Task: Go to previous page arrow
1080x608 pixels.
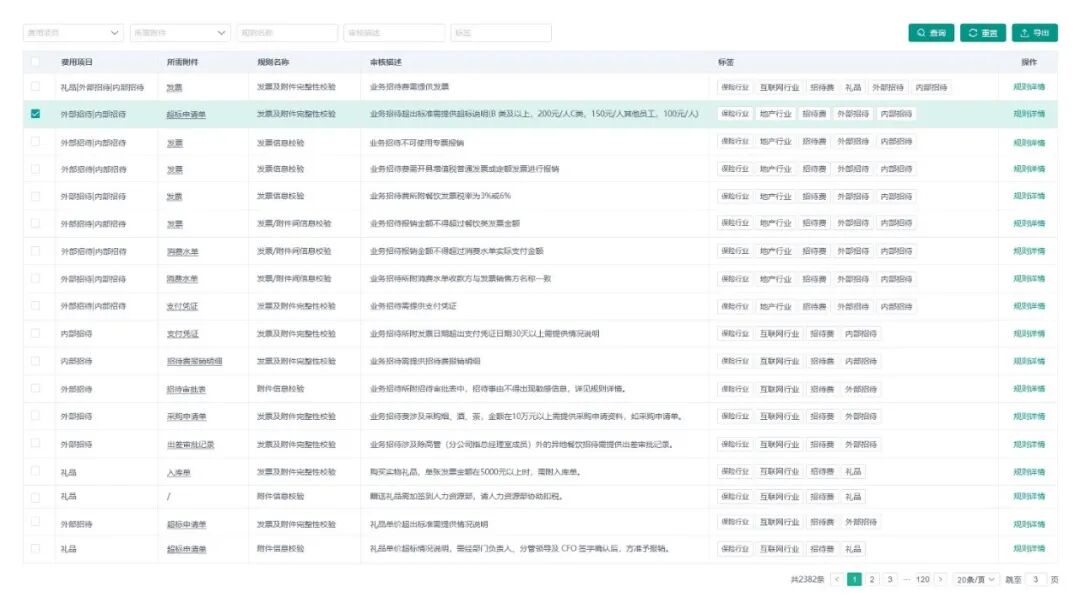Action: [837, 579]
